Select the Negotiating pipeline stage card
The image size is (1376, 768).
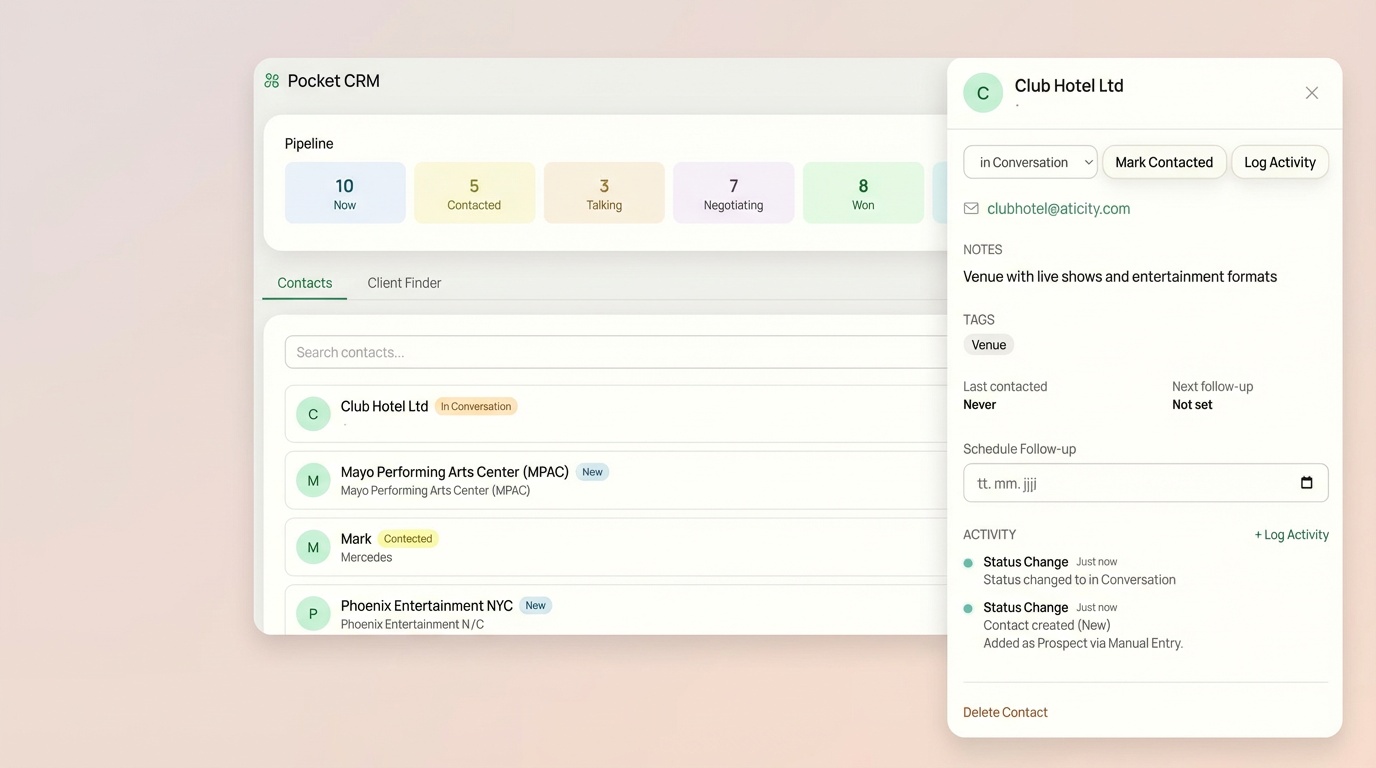pyautogui.click(x=733, y=193)
